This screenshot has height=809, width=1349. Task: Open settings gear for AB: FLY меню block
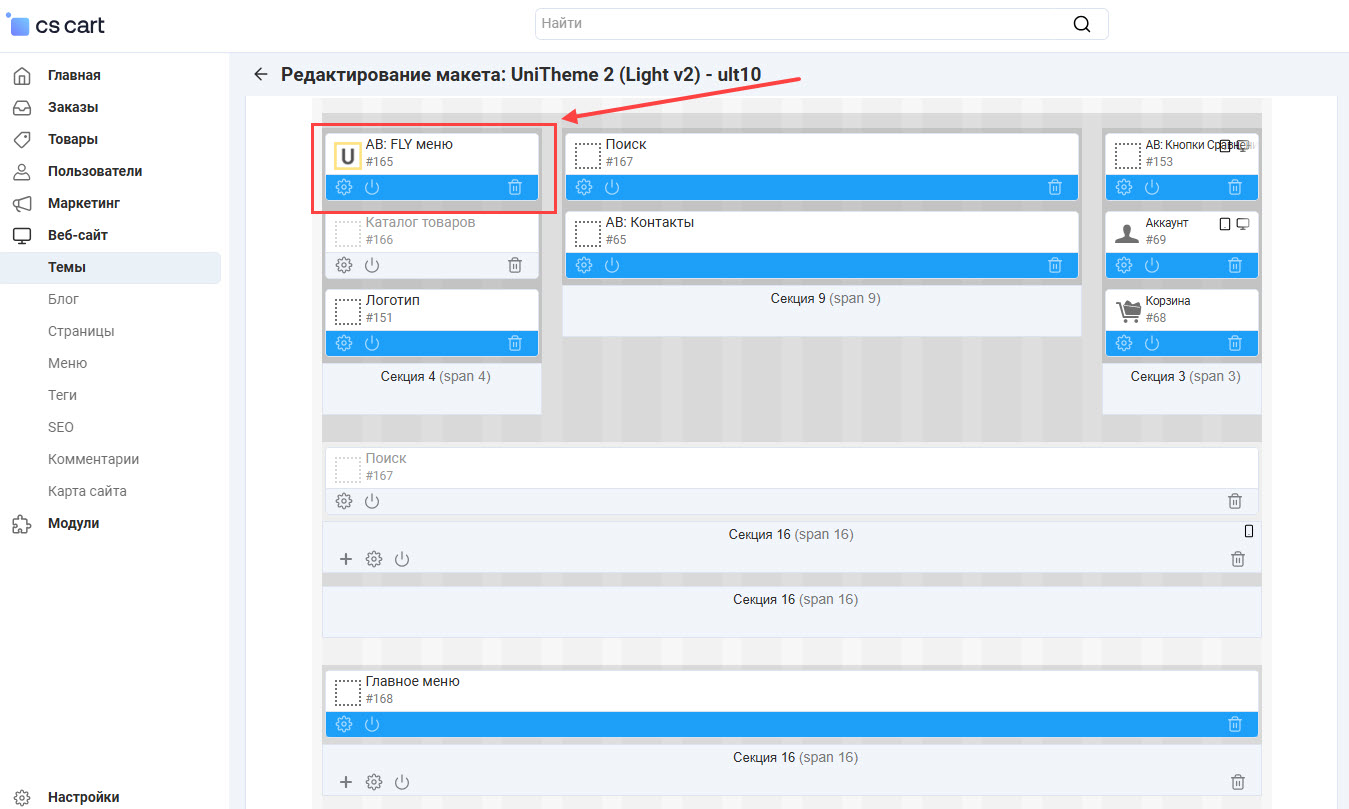click(344, 187)
